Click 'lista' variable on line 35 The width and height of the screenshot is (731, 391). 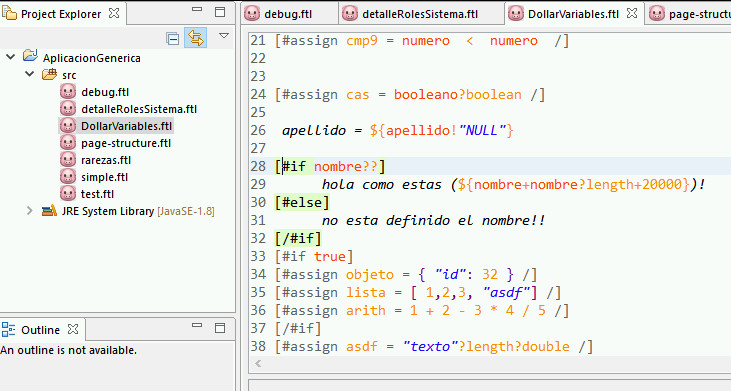click(366, 293)
